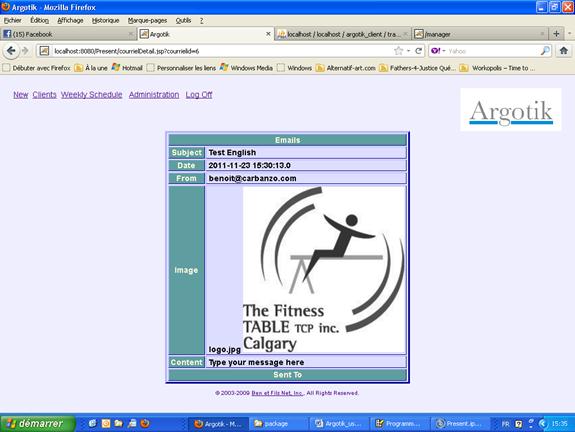Open the Weekly Schedule link
Image resolution: width=575 pixels, height=432 pixels.
point(91,95)
